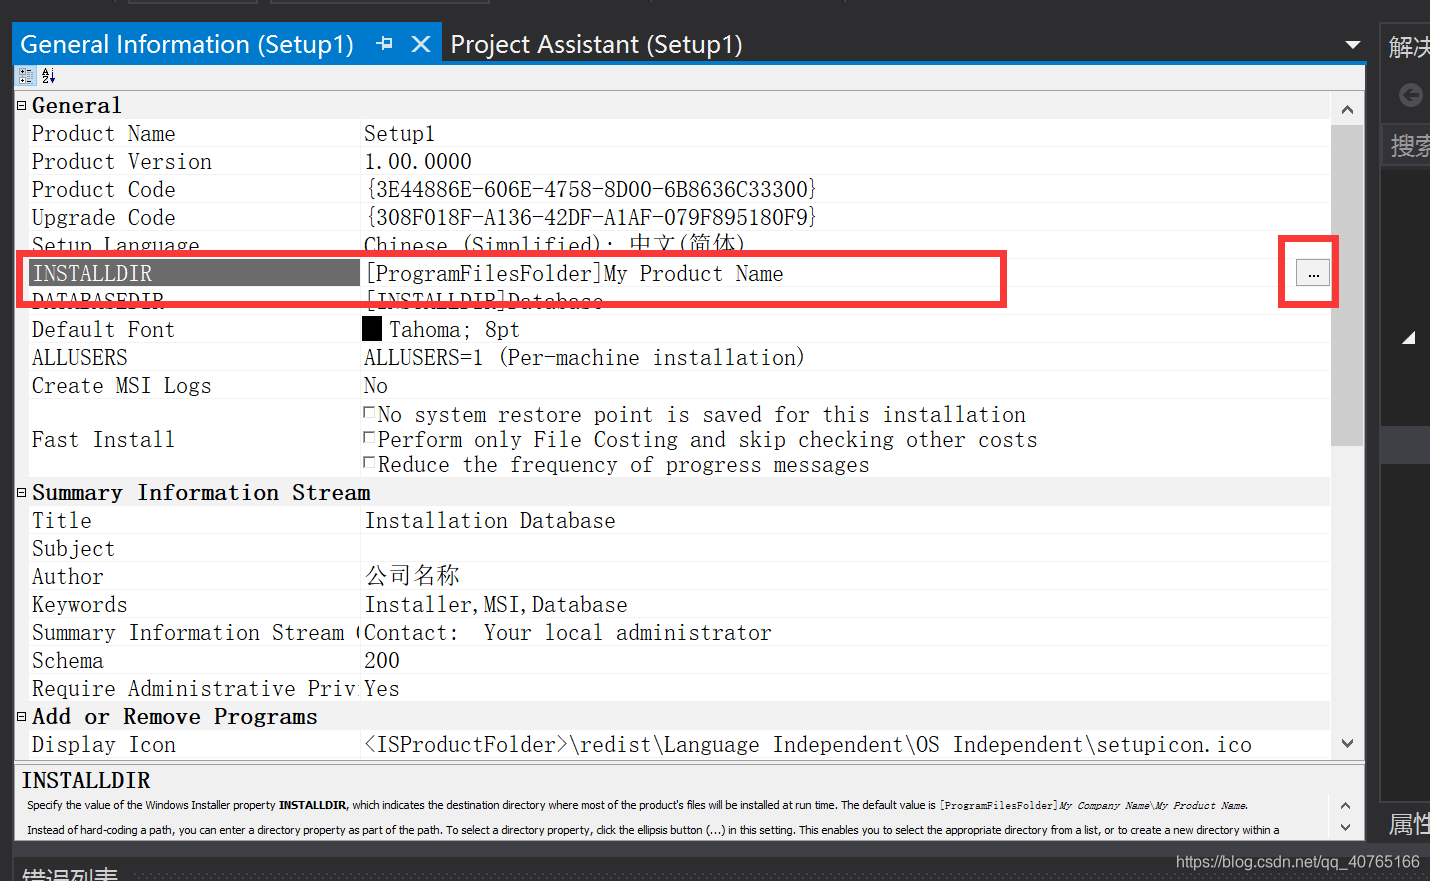Select the INSTALLDIR property label

[194, 273]
